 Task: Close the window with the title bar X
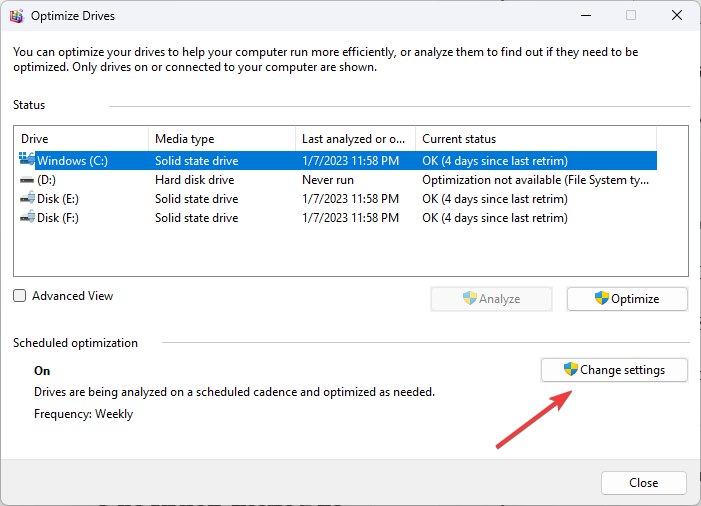point(677,16)
